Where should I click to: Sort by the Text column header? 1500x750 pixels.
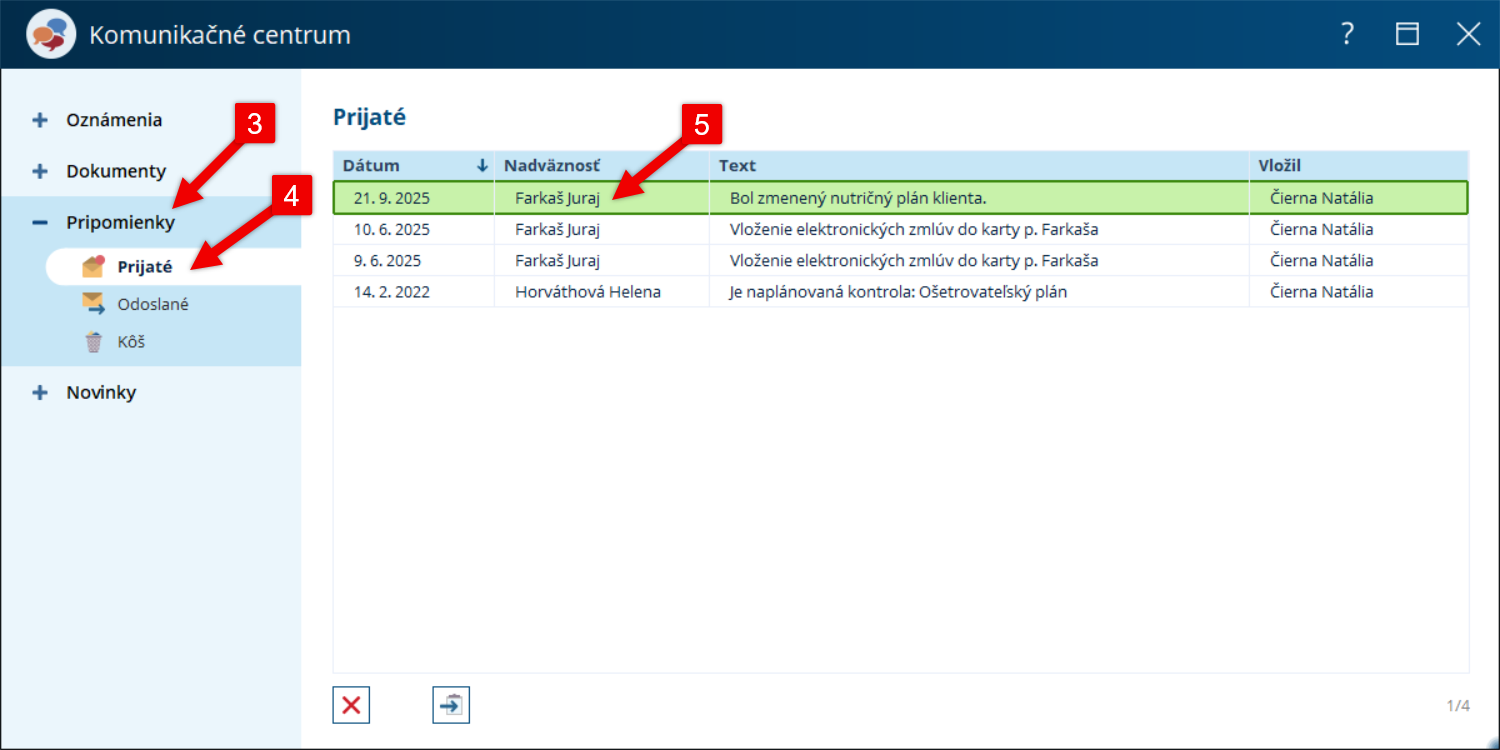click(980, 166)
